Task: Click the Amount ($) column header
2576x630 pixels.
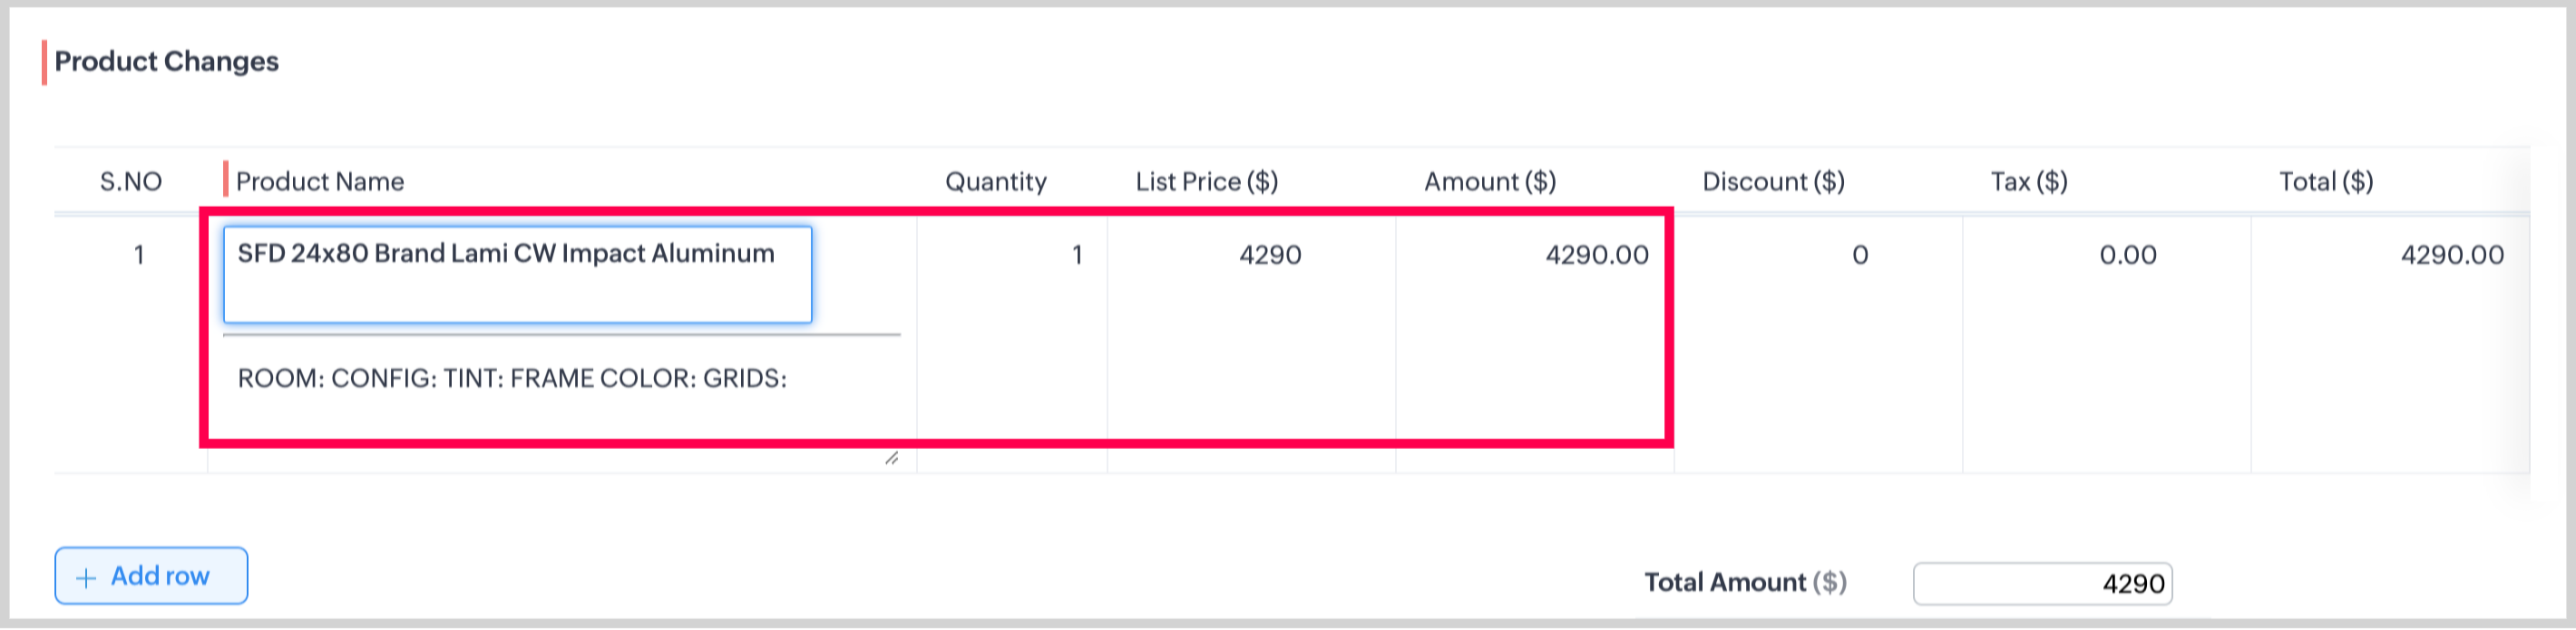Action: 1489,182
